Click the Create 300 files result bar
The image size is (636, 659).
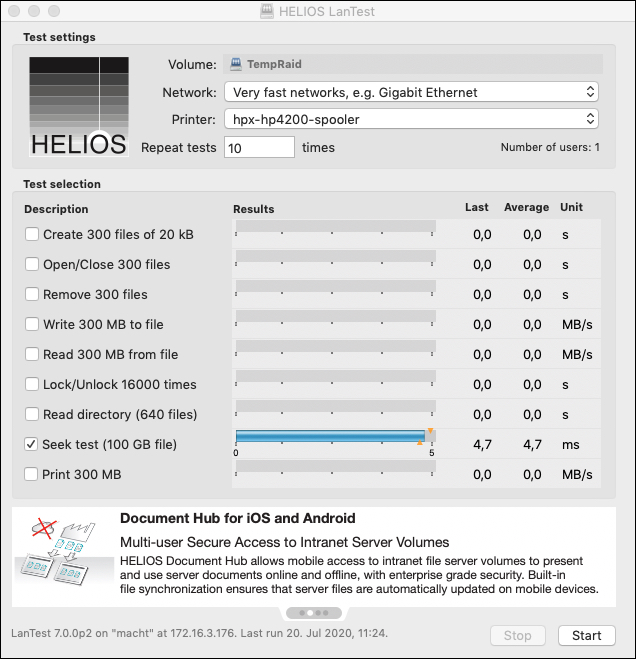click(335, 226)
